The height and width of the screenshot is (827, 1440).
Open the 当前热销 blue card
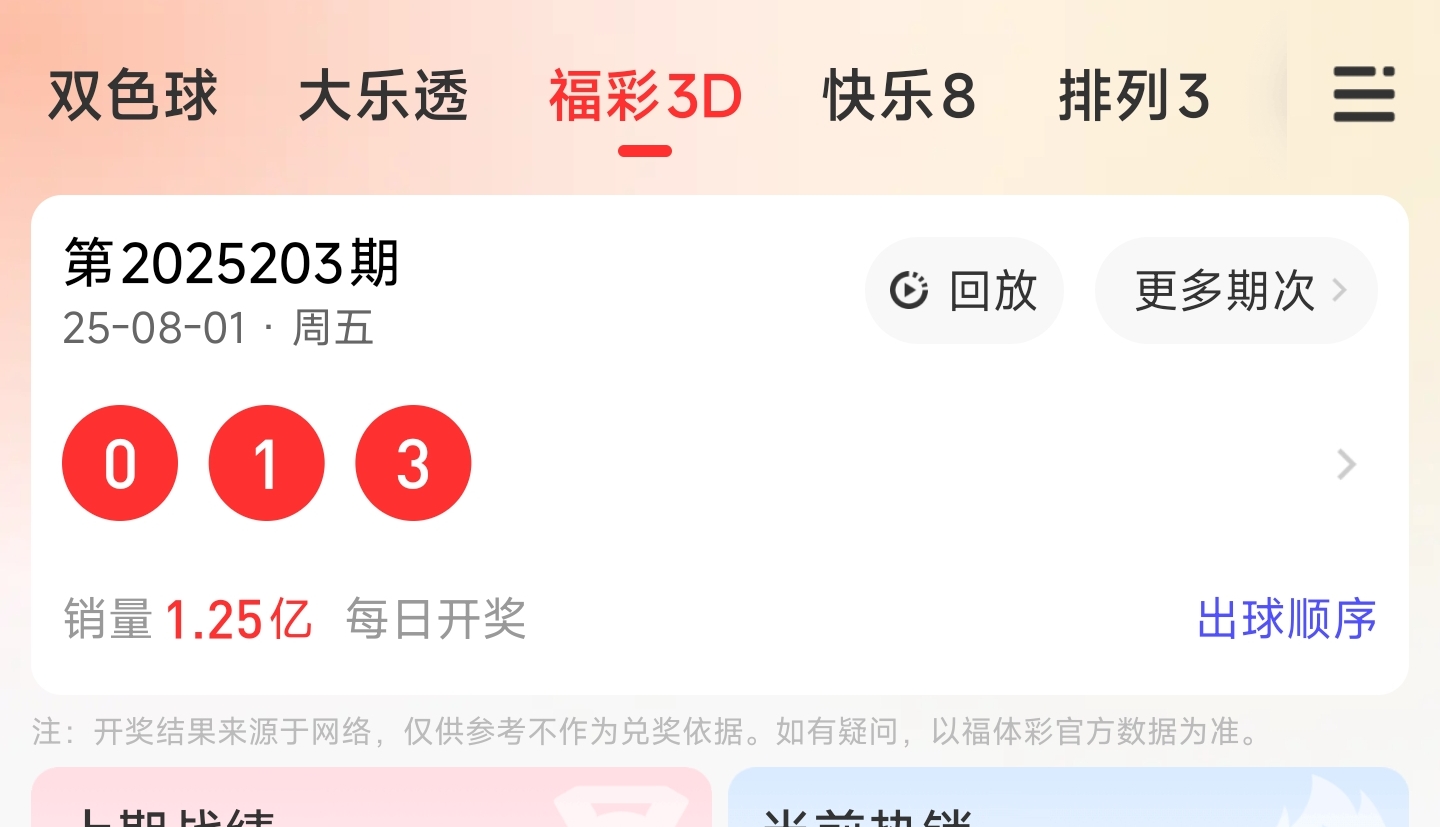point(1068,797)
